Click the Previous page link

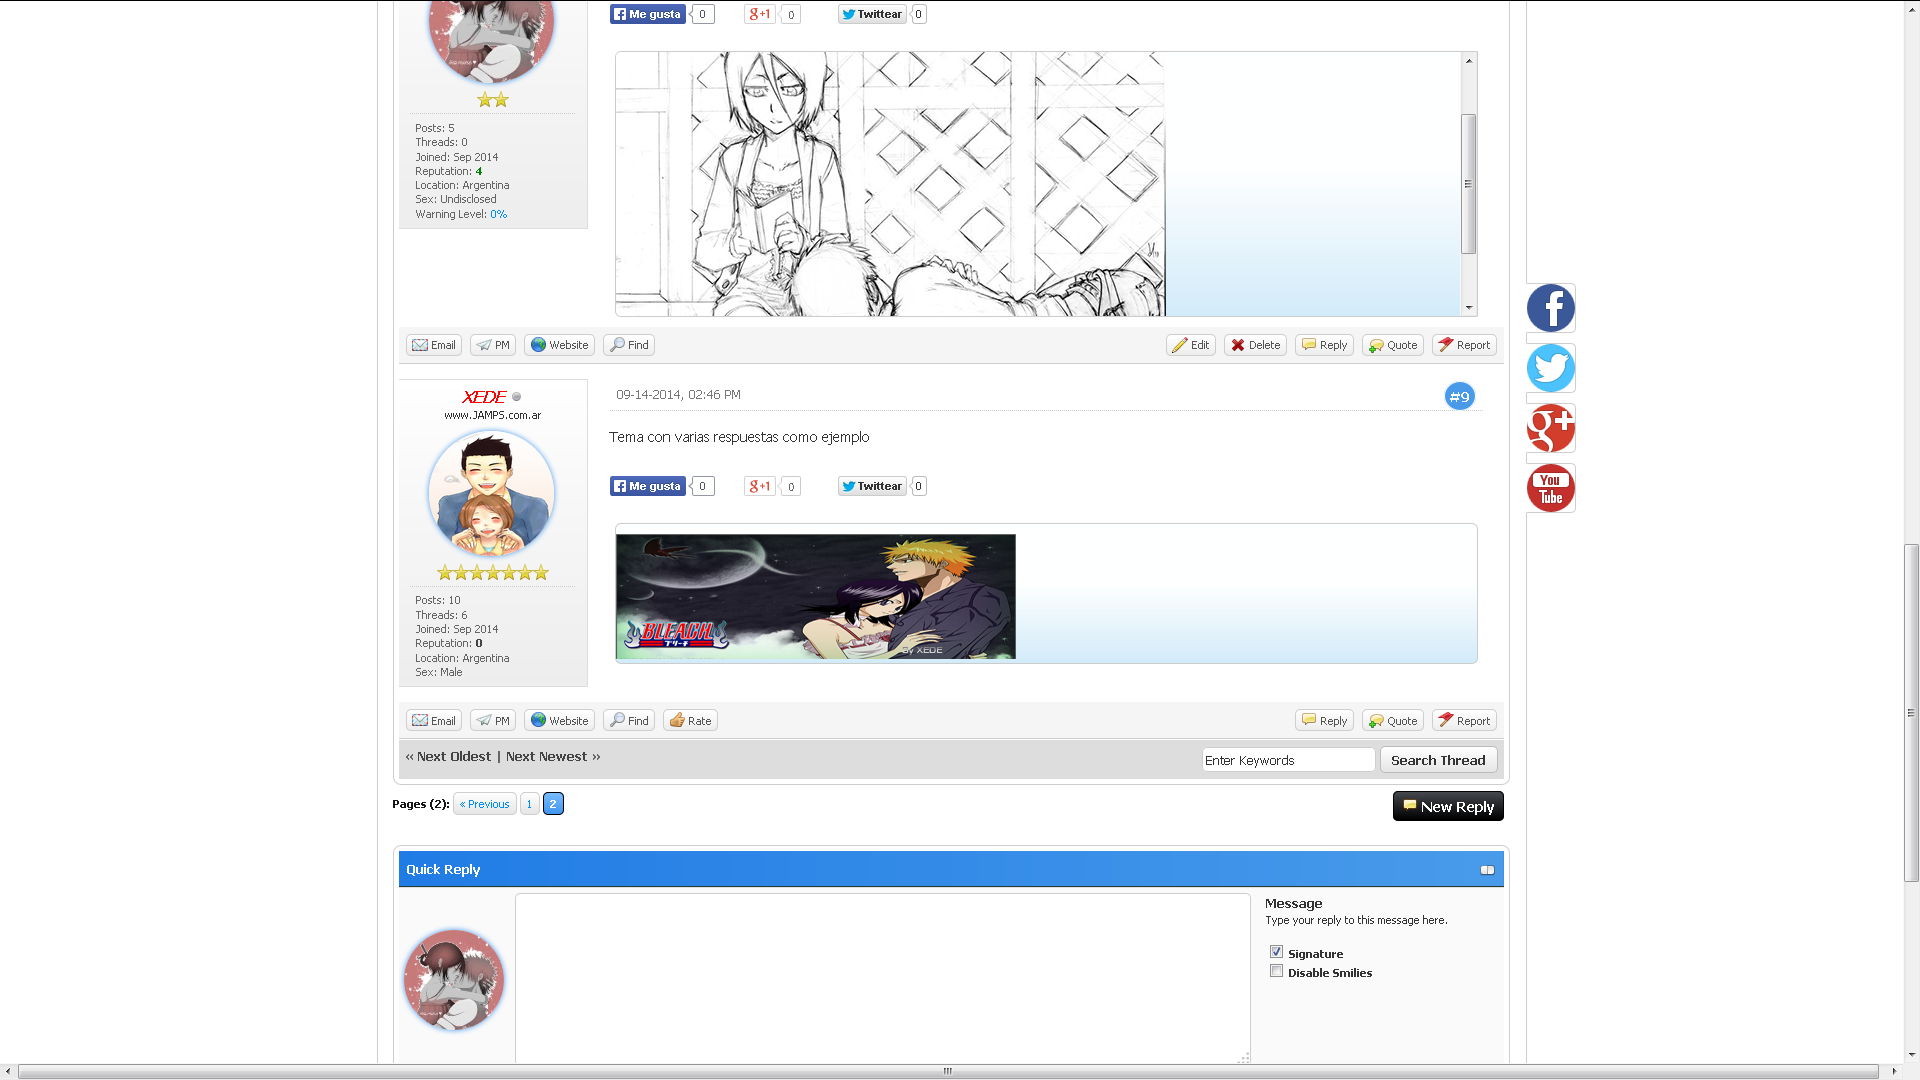(485, 804)
